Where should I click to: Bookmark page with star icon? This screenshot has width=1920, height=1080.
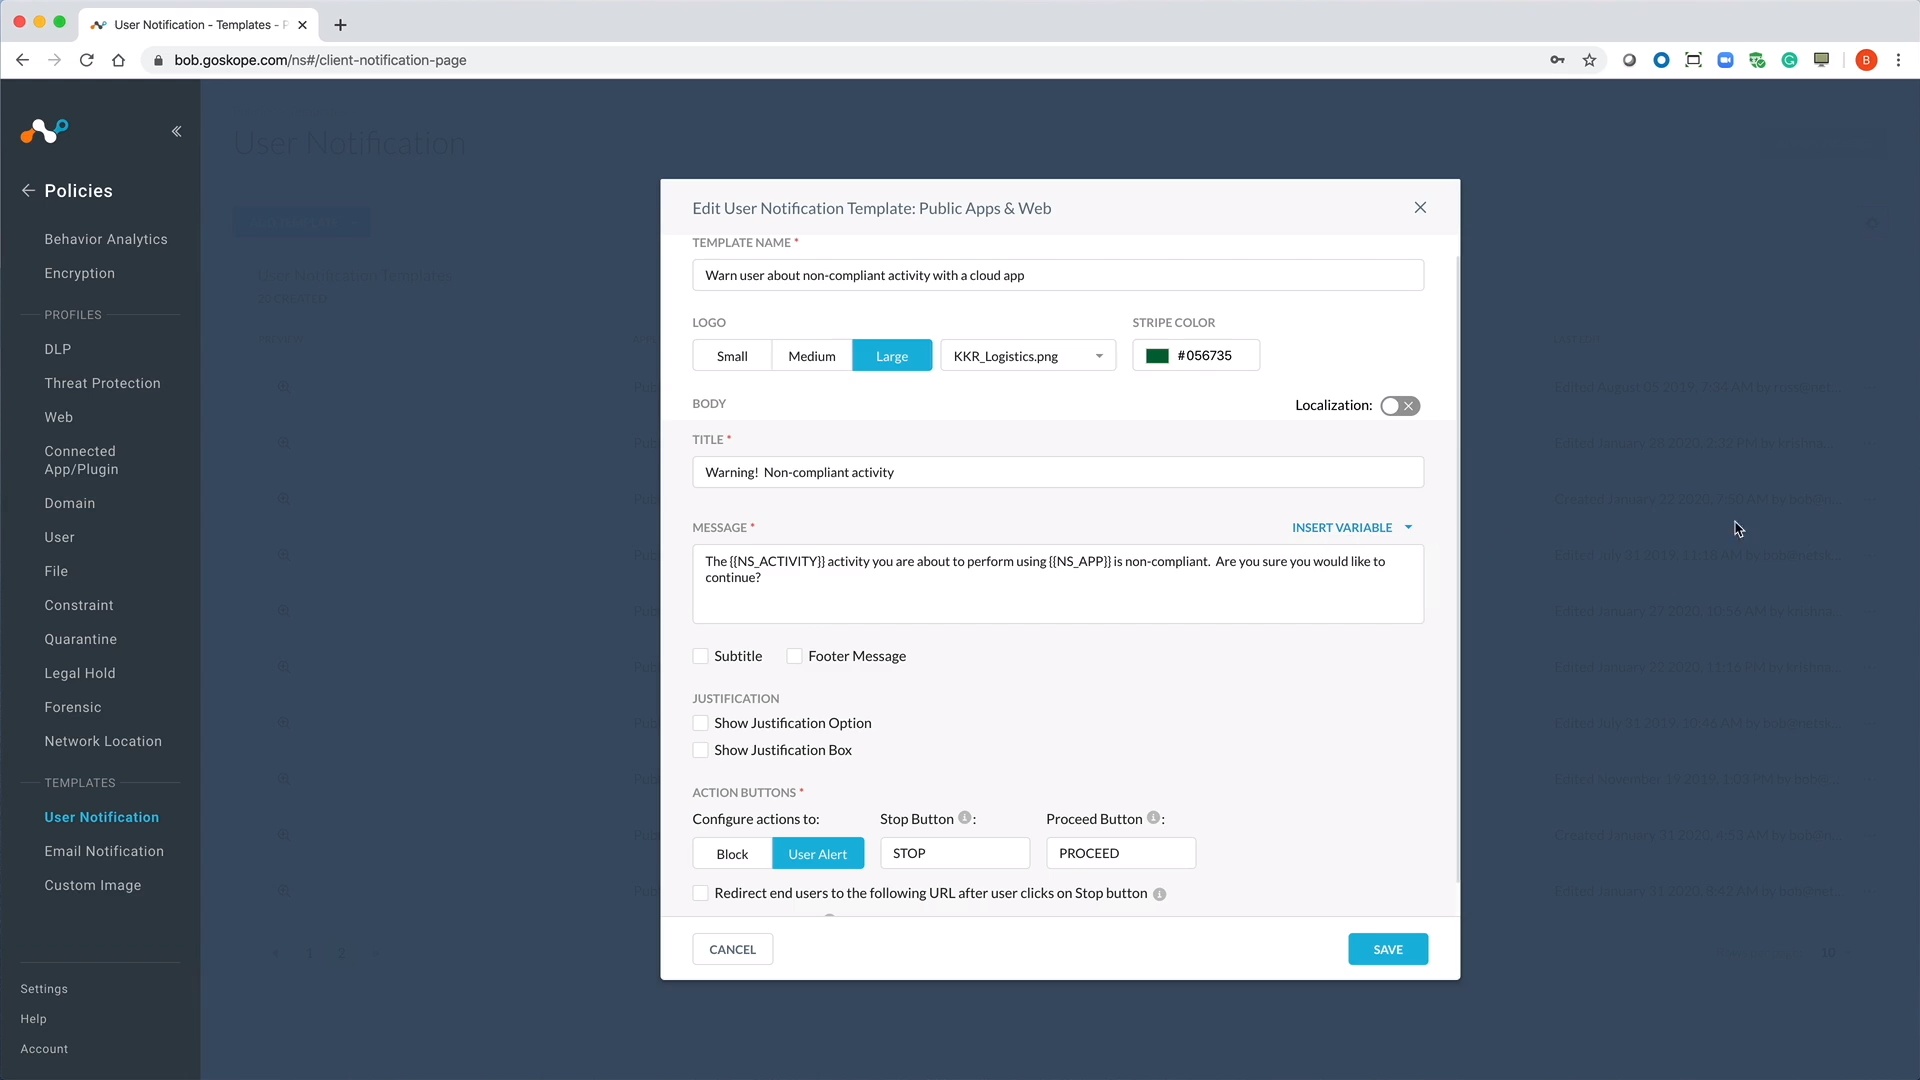click(x=1589, y=60)
